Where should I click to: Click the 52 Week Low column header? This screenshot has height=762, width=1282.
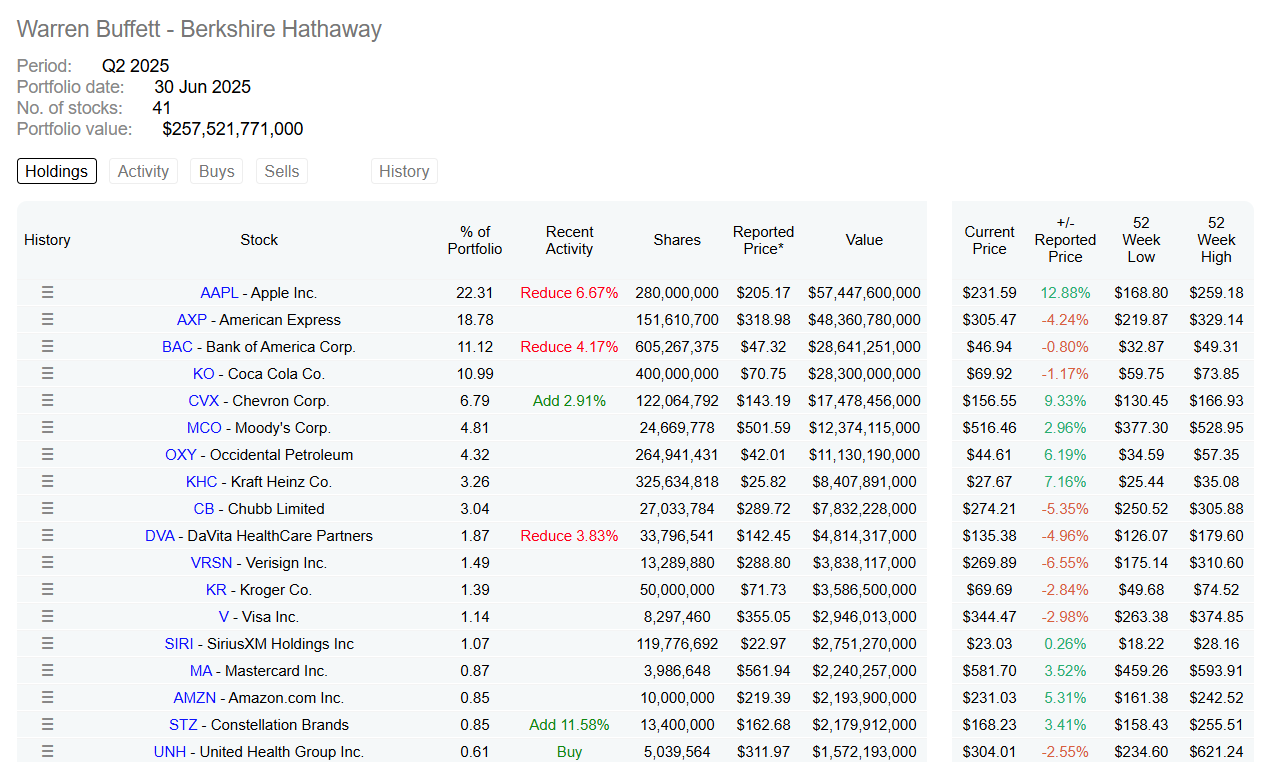[1141, 240]
